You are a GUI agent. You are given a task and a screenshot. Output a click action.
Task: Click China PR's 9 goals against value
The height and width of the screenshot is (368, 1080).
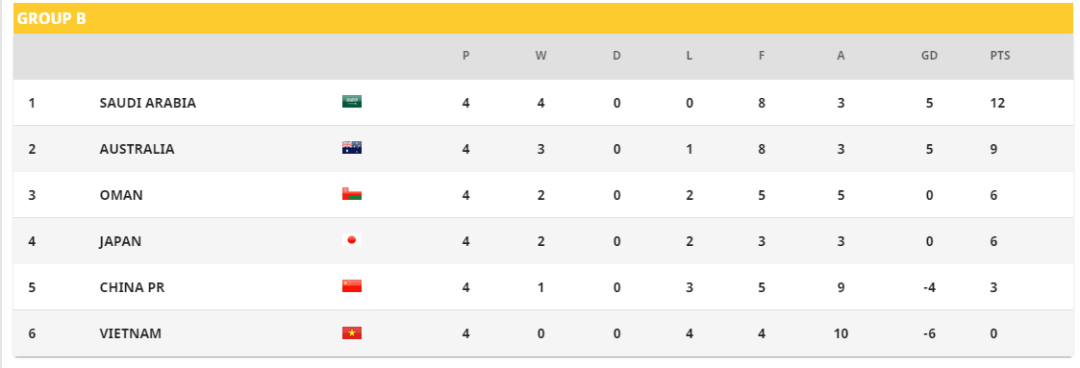840,287
